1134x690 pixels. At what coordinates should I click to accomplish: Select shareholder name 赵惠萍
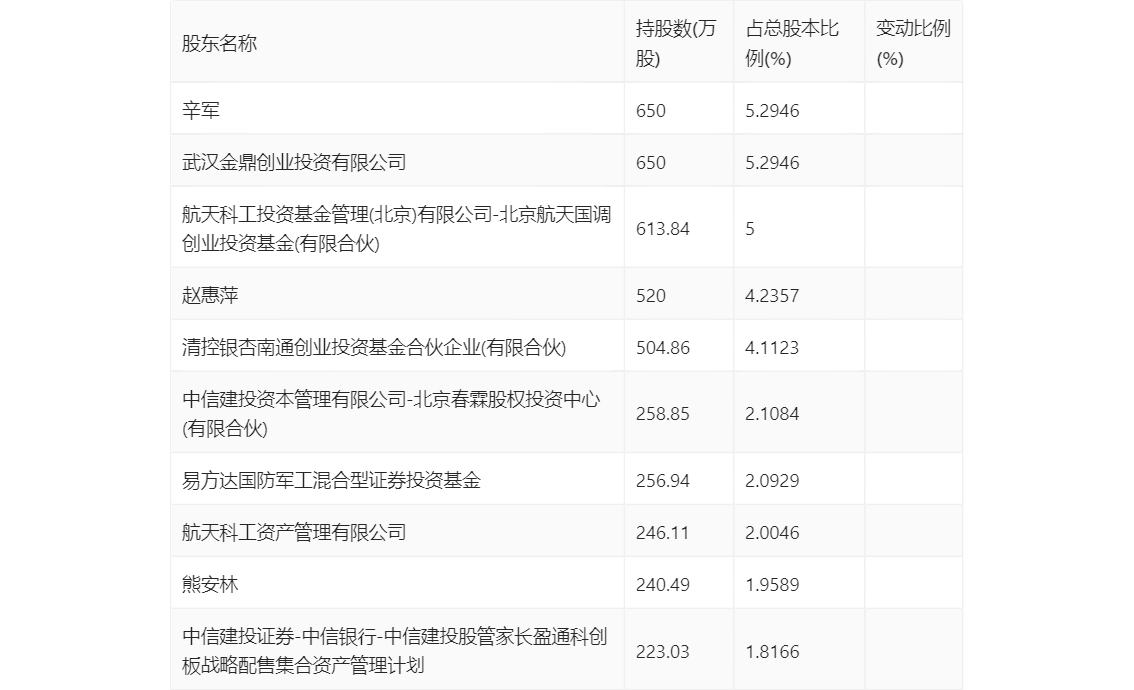pyautogui.click(x=210, y=296)
